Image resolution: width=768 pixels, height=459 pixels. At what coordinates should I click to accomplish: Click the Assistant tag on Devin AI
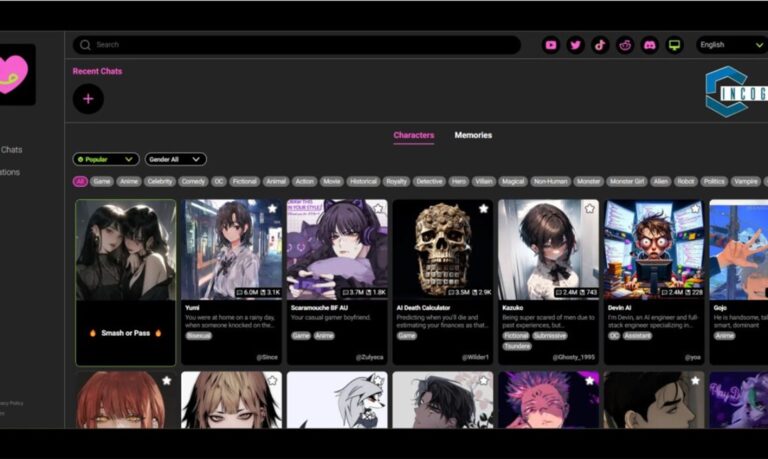(x=637, y=336)
